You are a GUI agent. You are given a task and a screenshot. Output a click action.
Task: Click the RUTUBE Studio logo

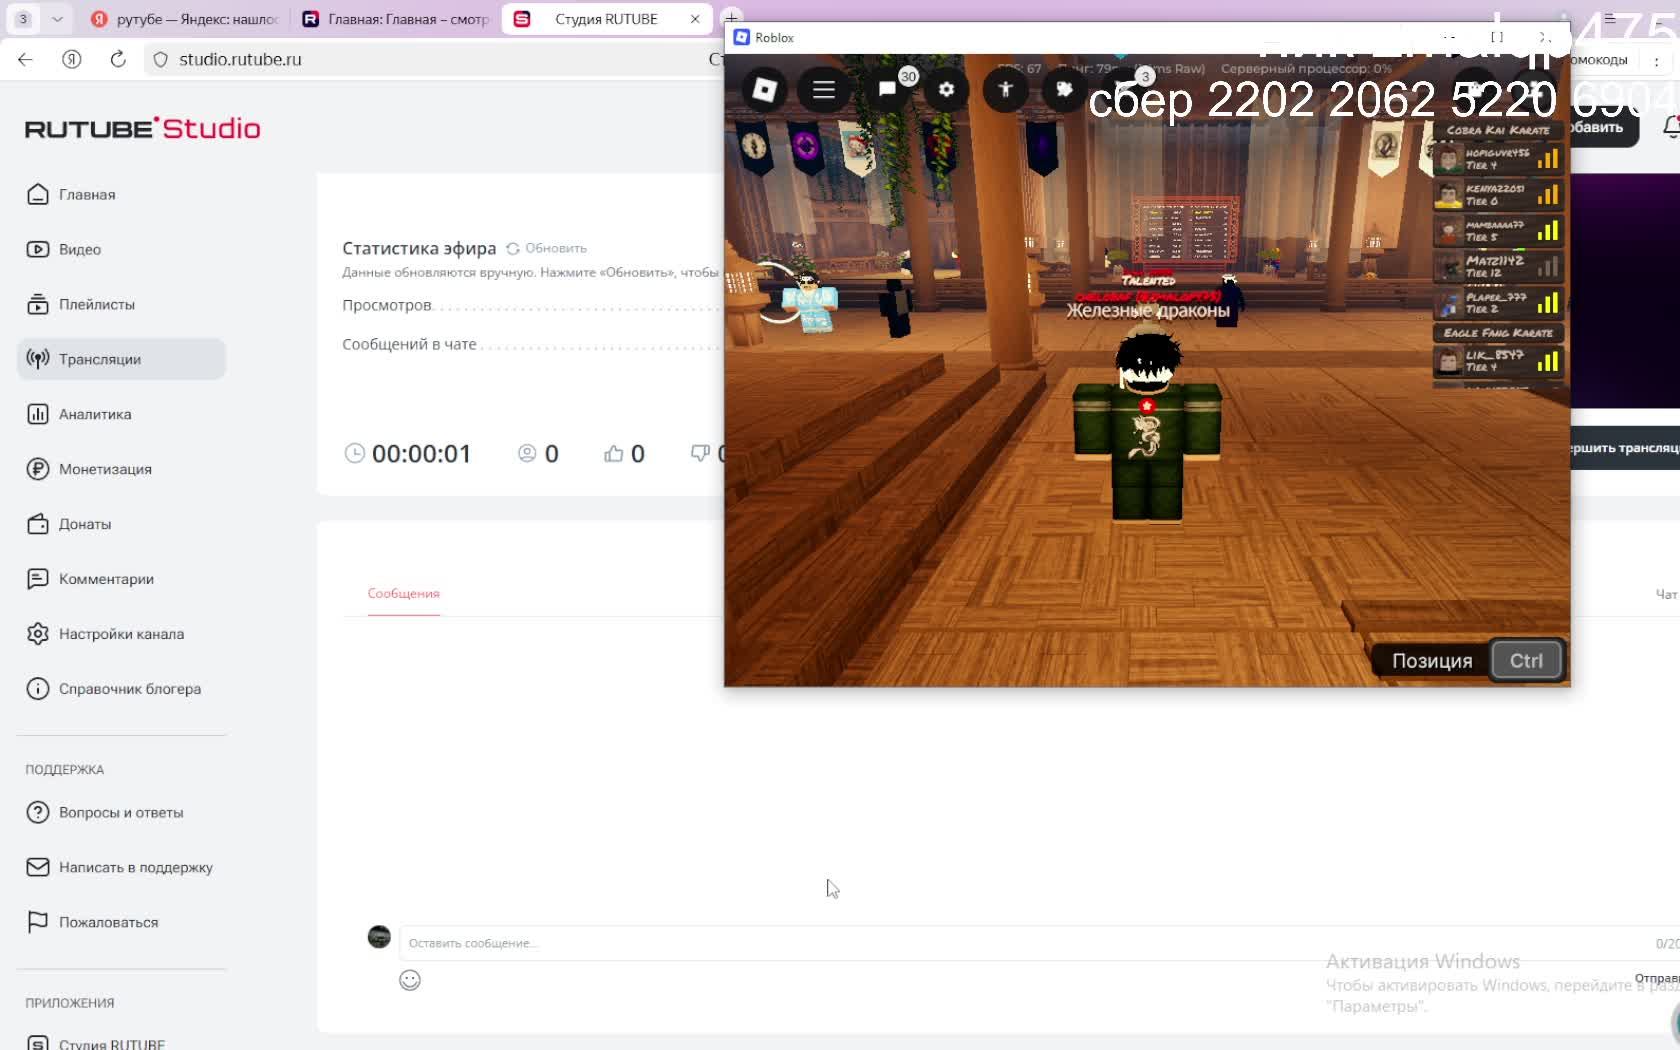tap(143, 128)
